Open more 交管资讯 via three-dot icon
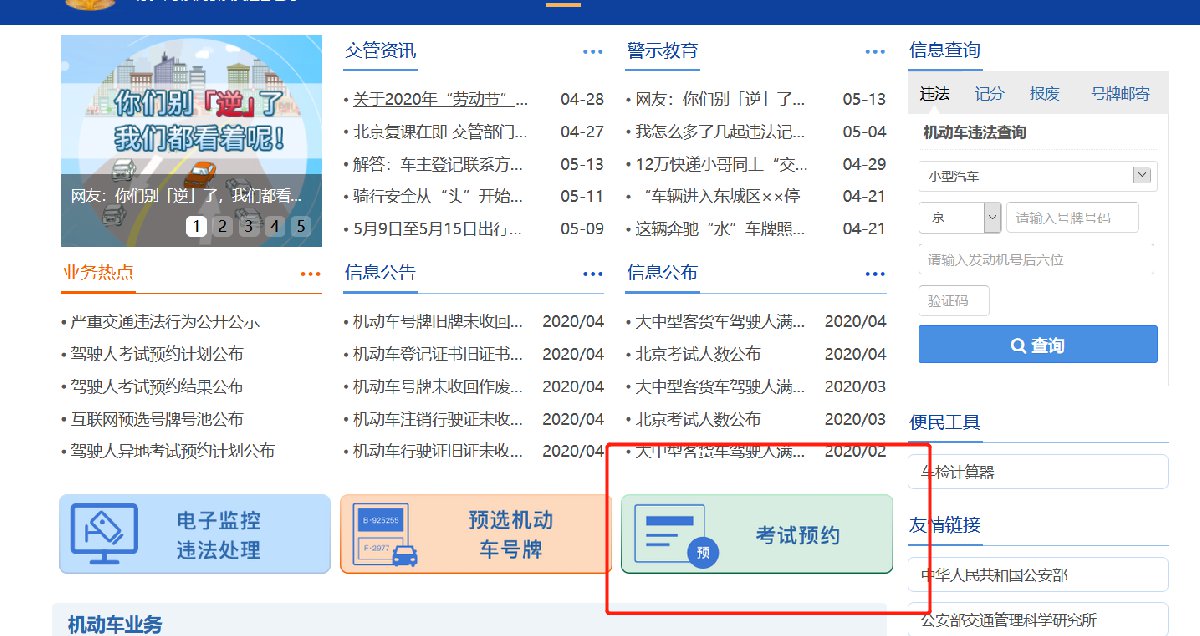This screenshot has width=1200, height=636. (x=593, y=52)
